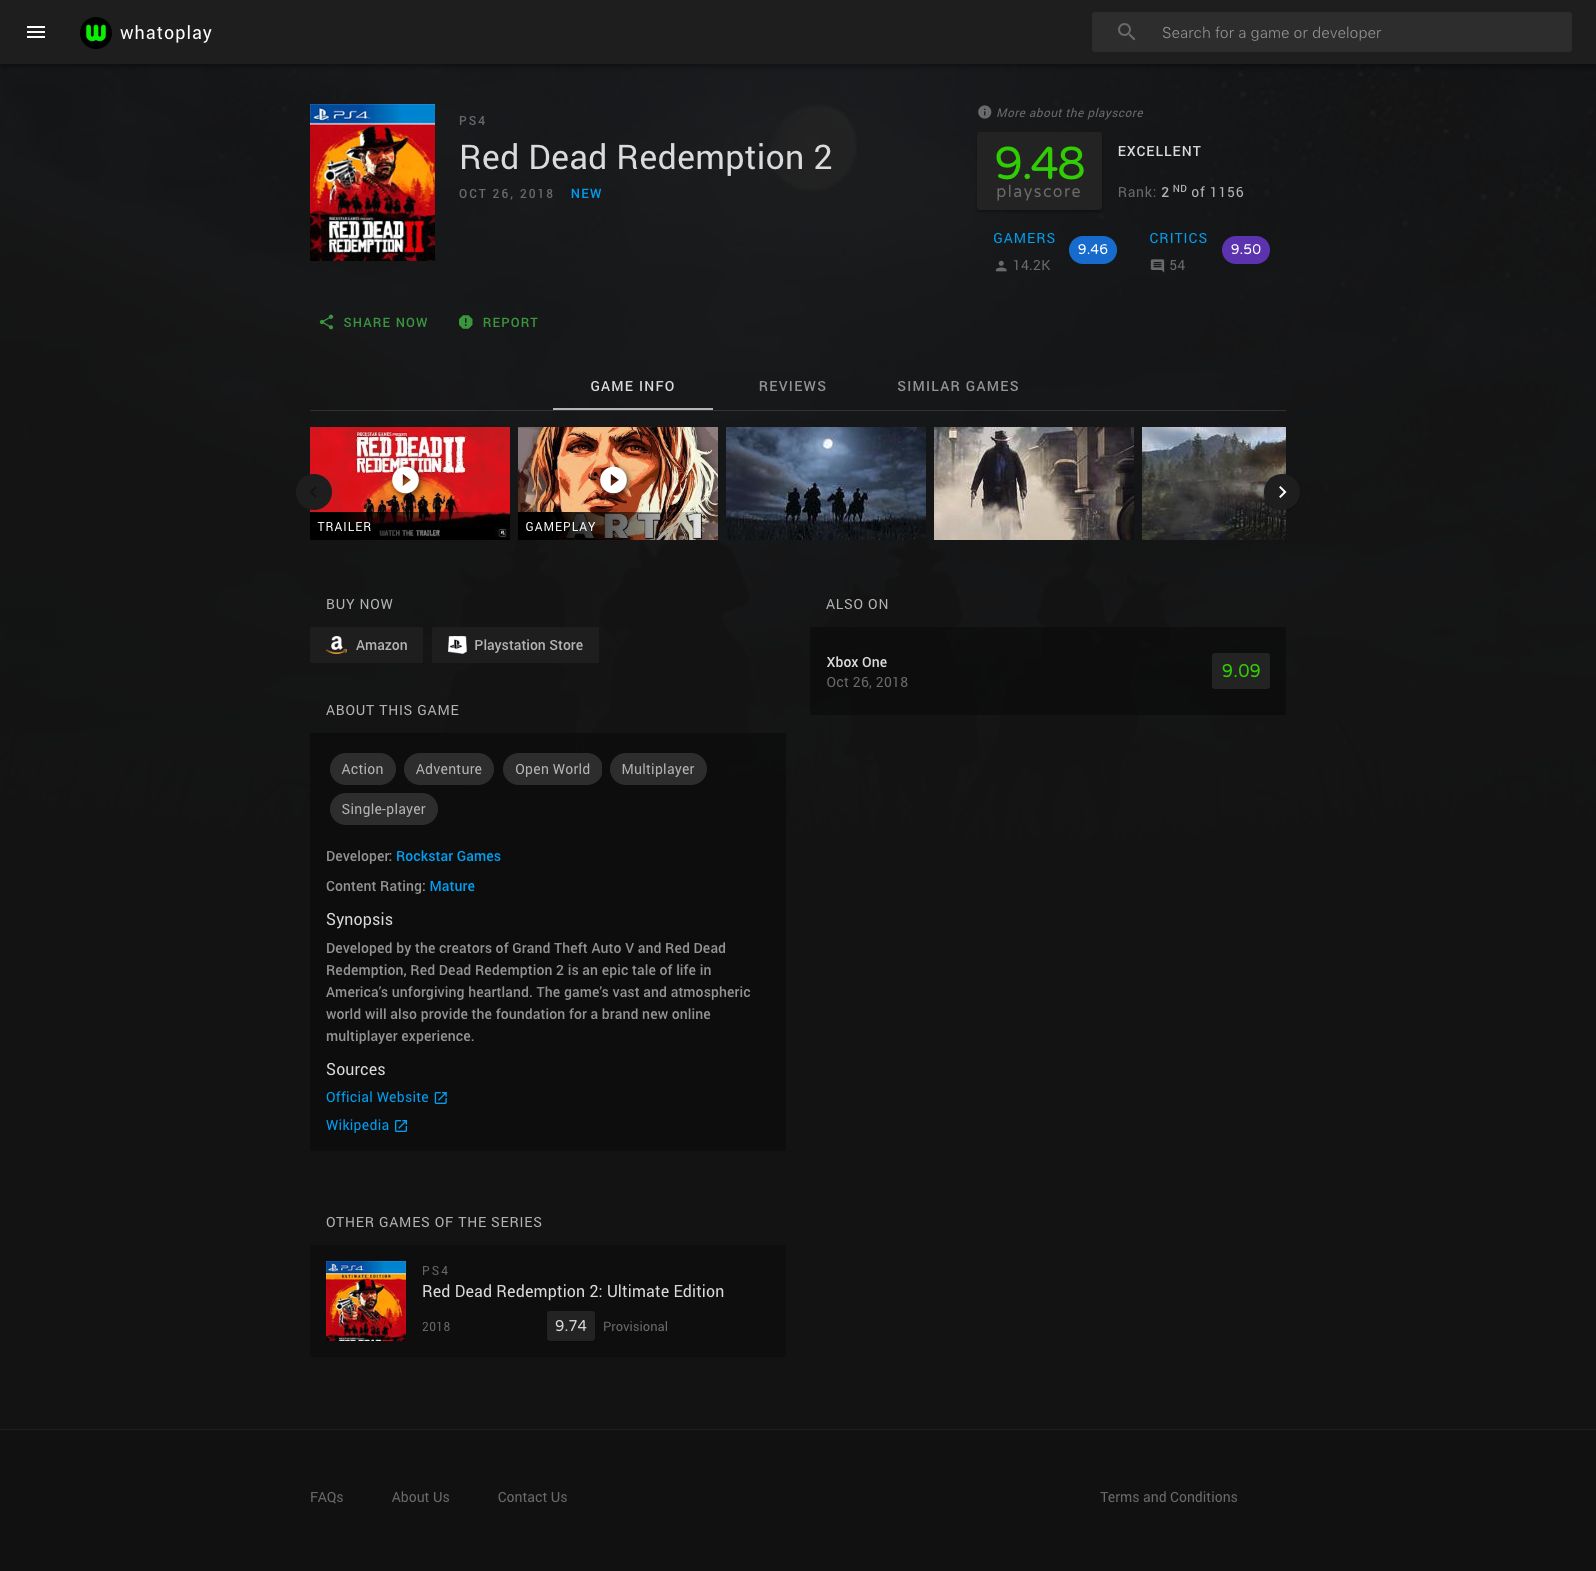
Task: Open the Xbox One version entry
Action: click(x=1048, y=671)
